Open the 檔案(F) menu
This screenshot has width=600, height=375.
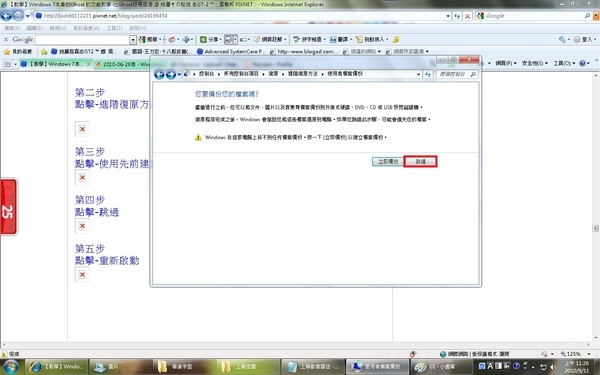coord(12,28)
